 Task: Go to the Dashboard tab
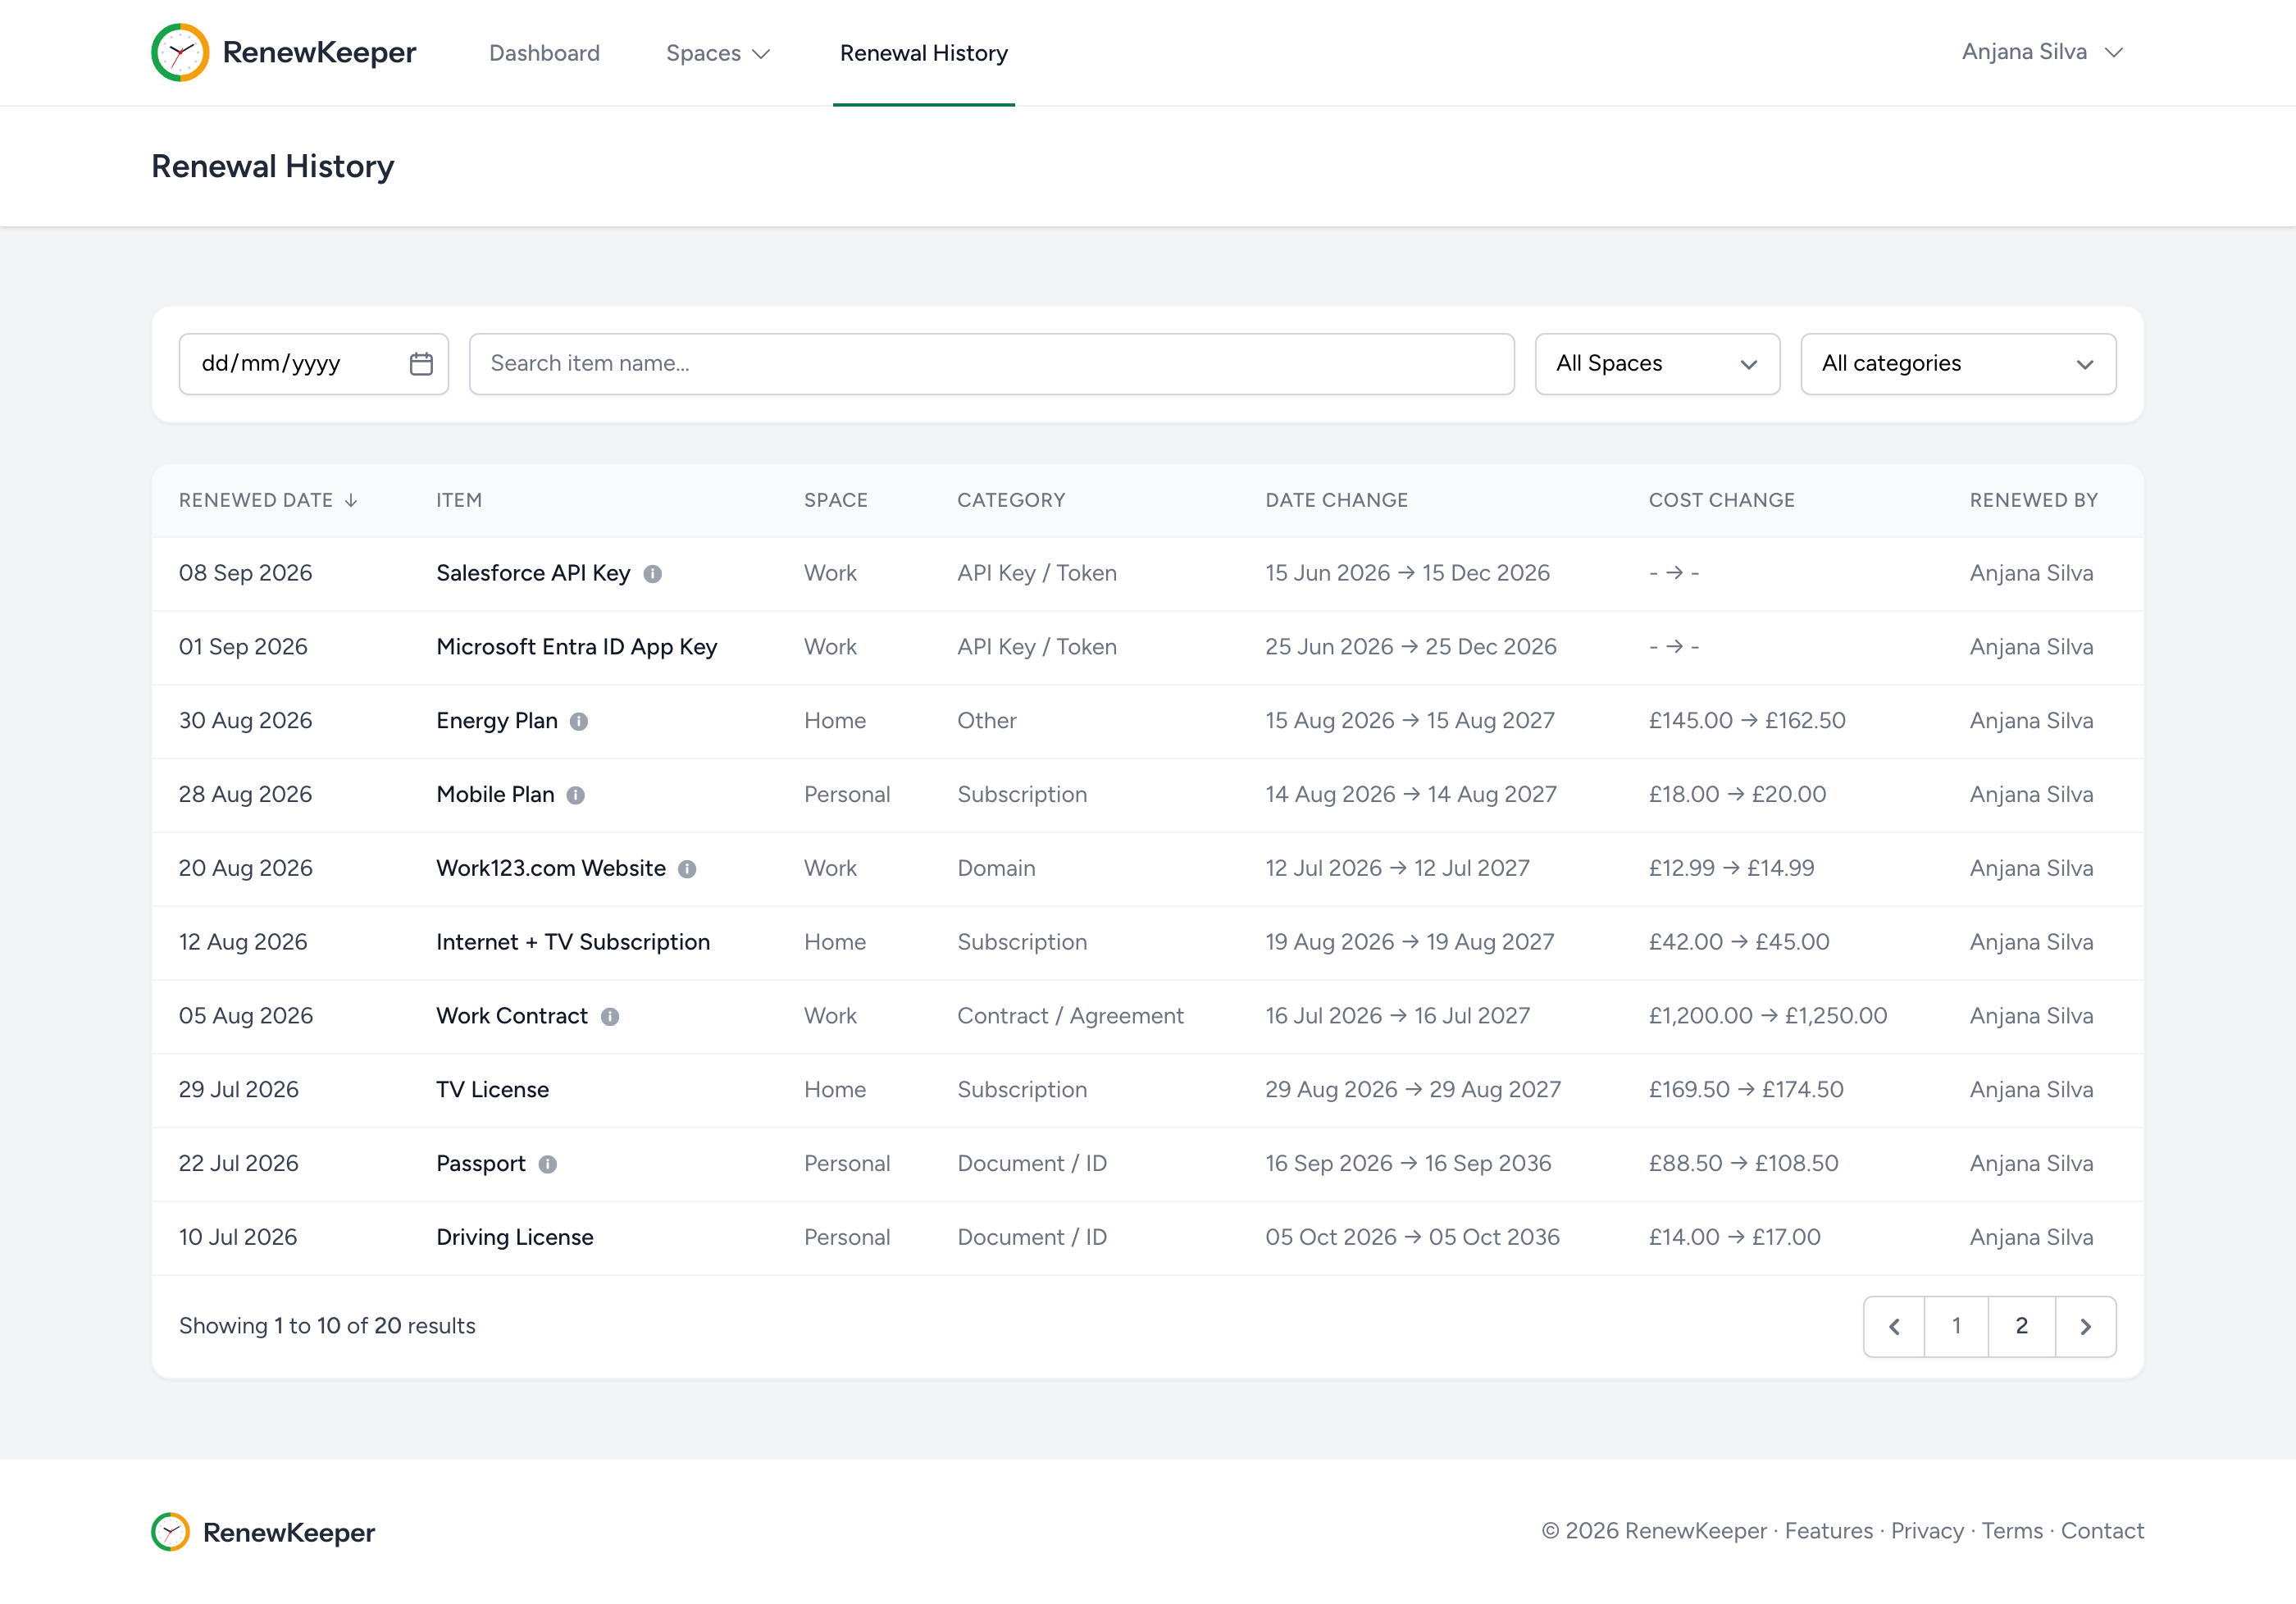click(x=544, y=53)
